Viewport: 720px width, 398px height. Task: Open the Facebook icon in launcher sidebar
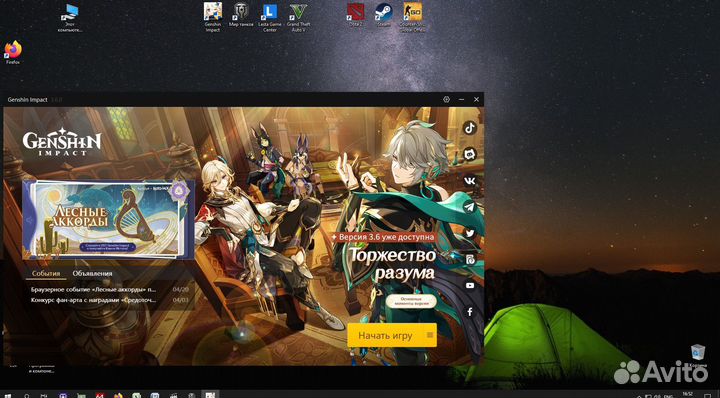469,312
